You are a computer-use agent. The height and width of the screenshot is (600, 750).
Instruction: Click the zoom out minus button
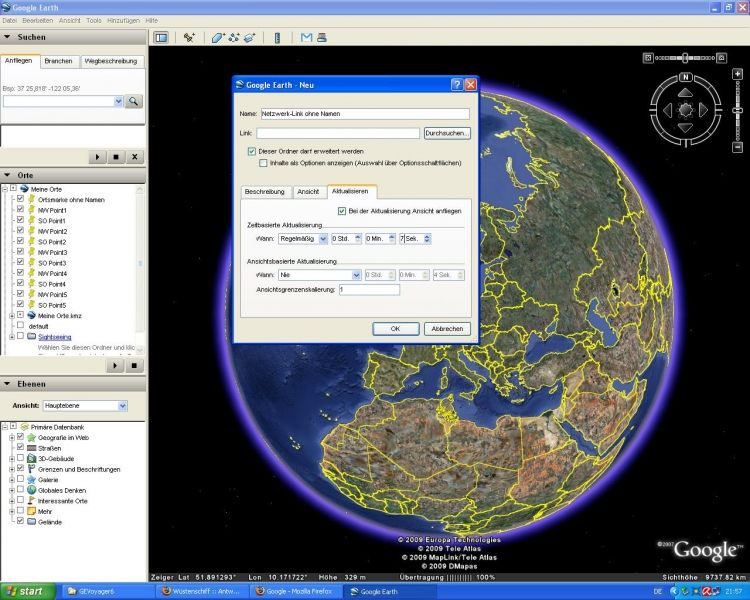pos(738,147)
